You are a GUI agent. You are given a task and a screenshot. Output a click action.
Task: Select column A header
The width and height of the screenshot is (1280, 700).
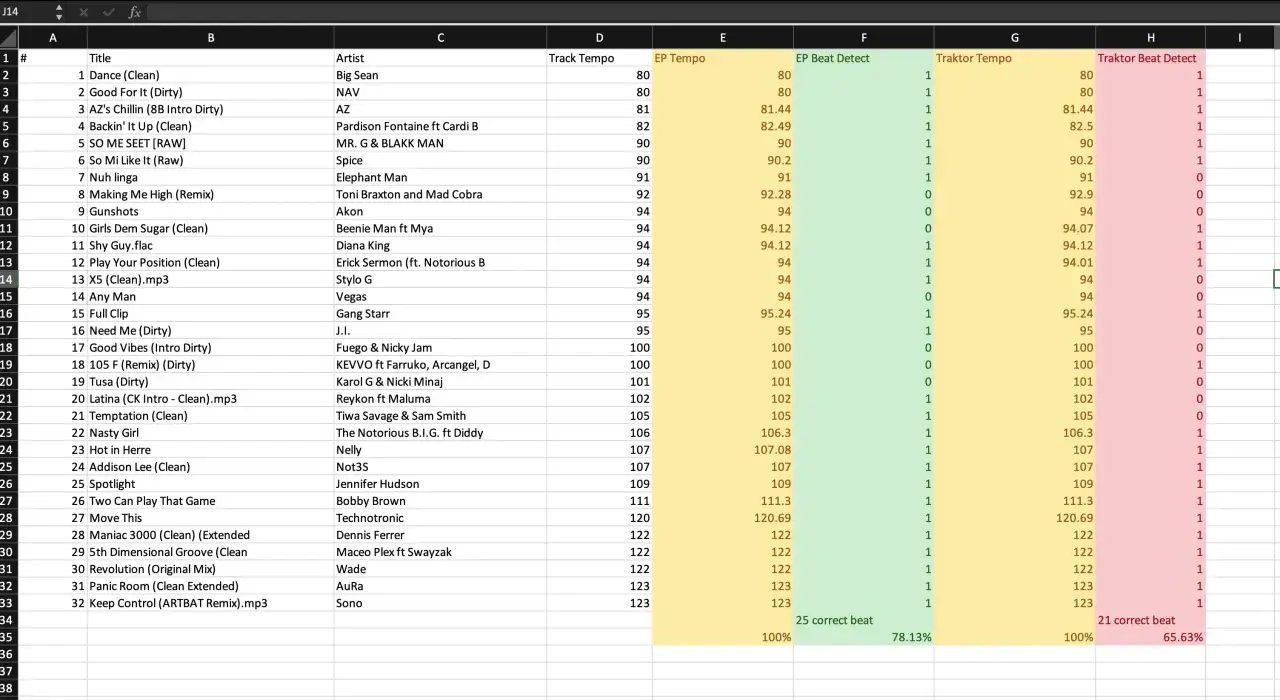pyautogui.click(x=53, y=38)
